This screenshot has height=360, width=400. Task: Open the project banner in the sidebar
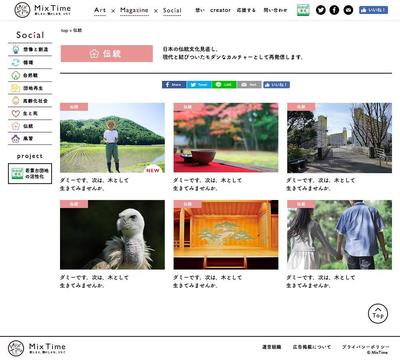tap(30, 174)
